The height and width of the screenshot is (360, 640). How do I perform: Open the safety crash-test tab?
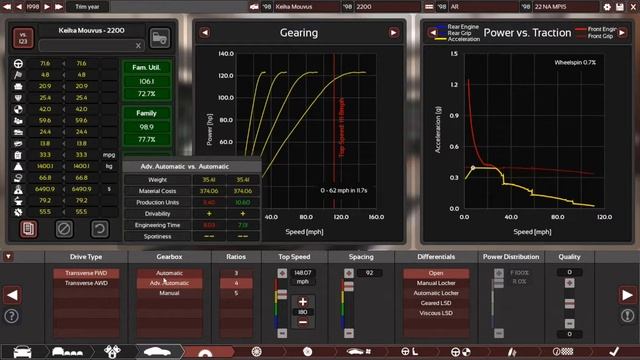coord(461,351)
